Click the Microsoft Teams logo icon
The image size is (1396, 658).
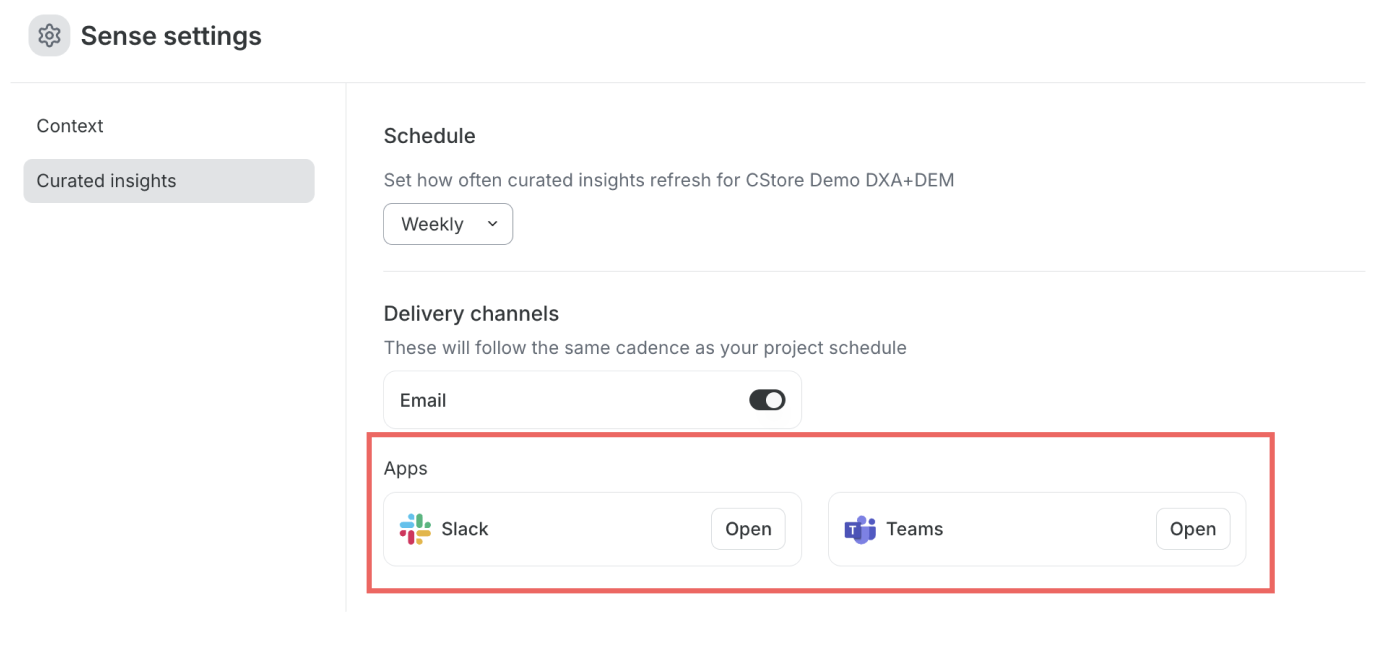click(860, 529)
